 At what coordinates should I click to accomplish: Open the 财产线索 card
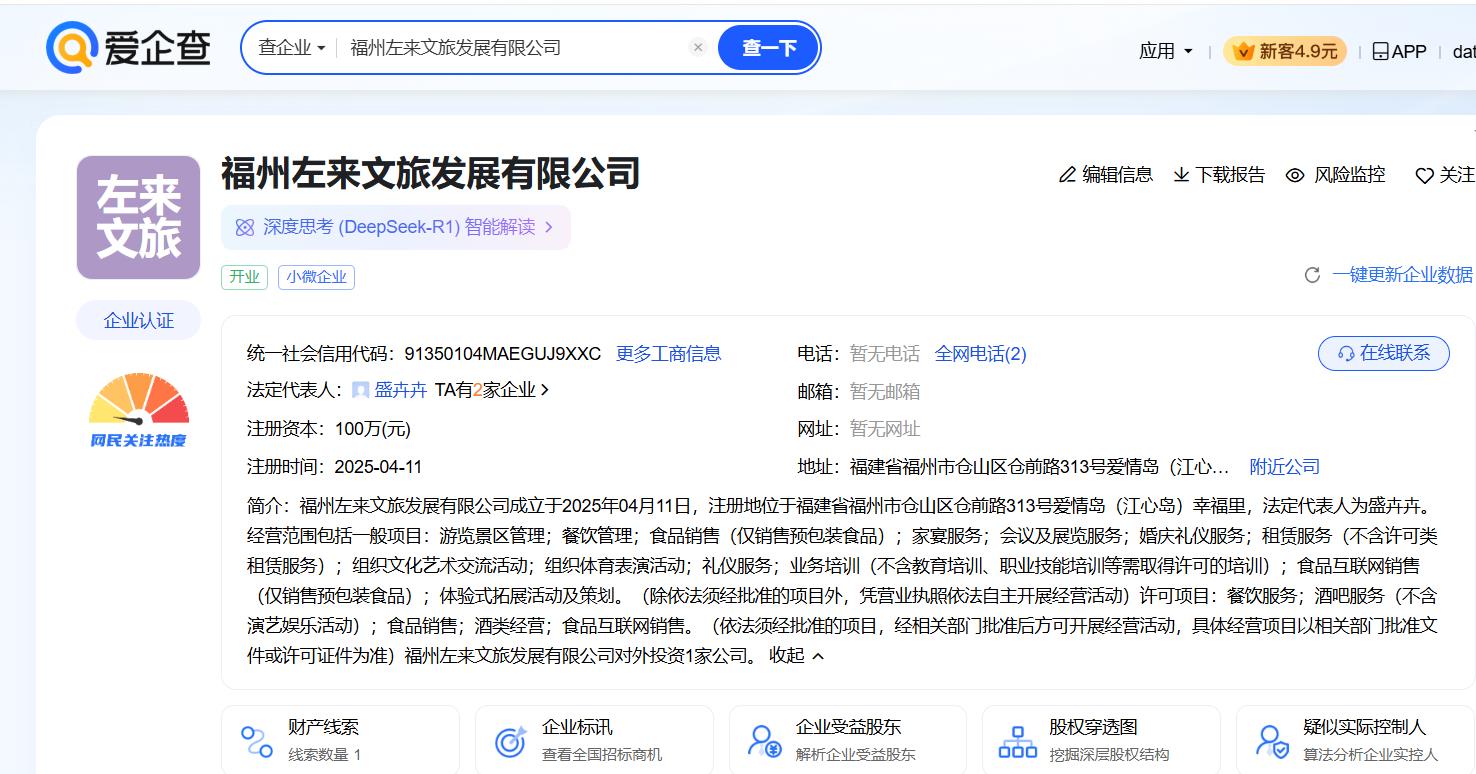340,740
